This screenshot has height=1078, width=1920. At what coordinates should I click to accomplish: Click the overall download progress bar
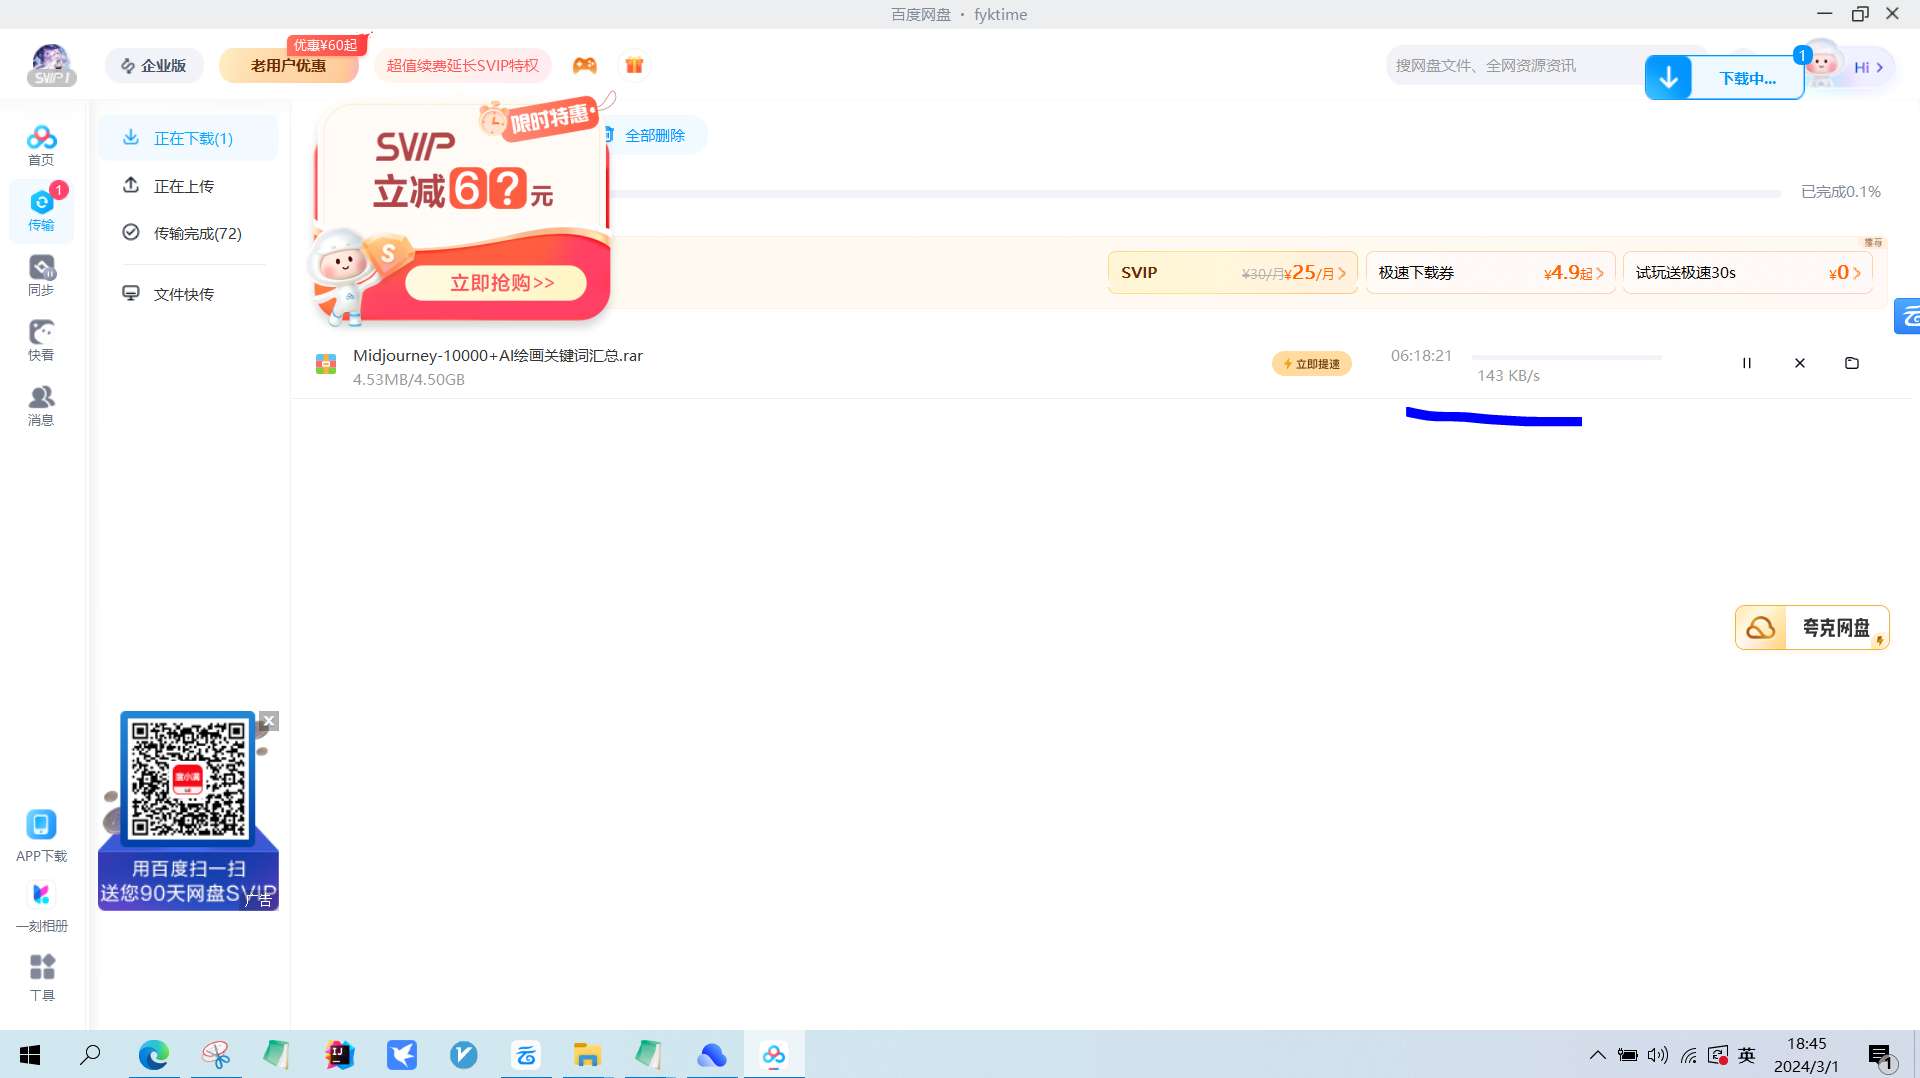point(1196,193)
